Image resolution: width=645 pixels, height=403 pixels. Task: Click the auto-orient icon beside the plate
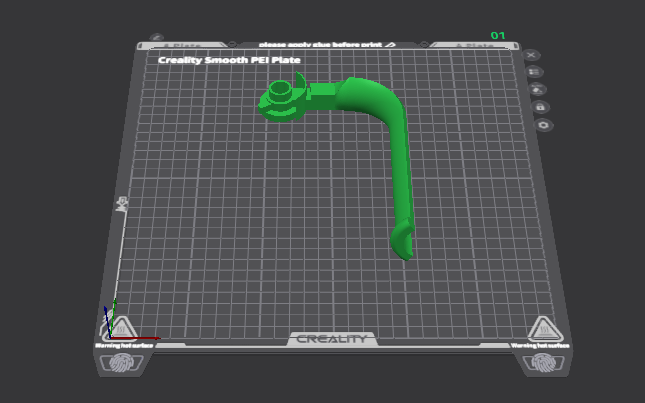(537, 89)
